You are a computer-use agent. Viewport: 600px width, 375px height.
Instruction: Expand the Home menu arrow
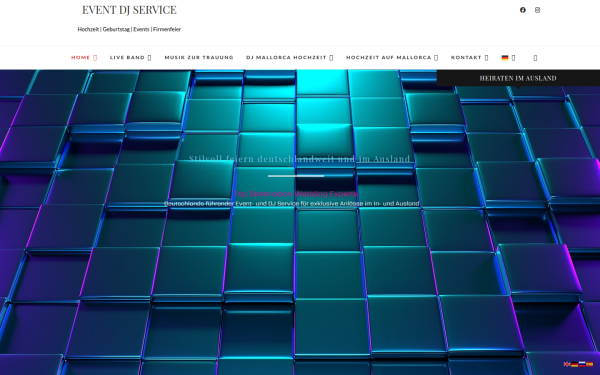95,58
